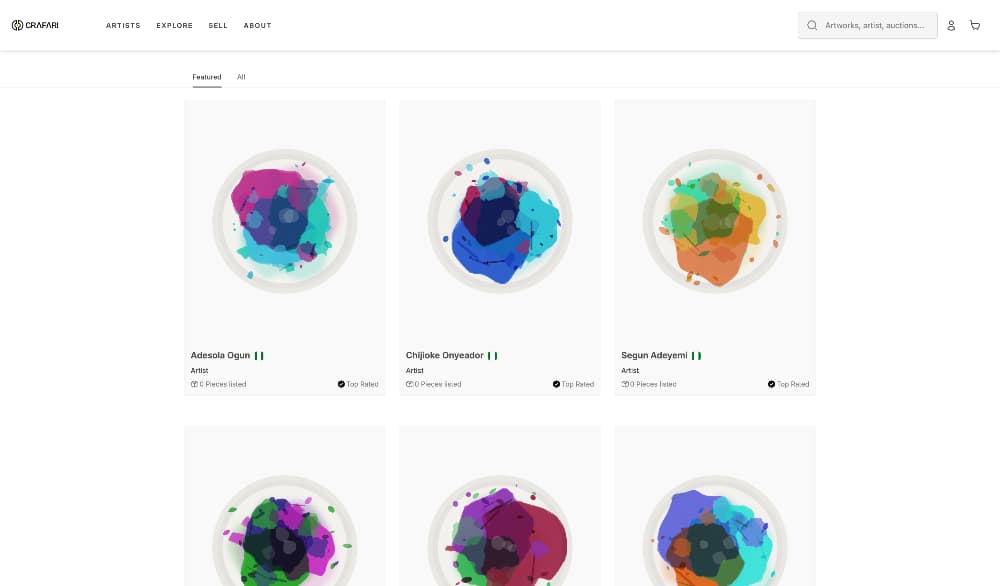This screenshot has width=1000, height=586.
Task: Click Adesola Ogun's Top Rated badge icon
Action: [x=341, y=384]
